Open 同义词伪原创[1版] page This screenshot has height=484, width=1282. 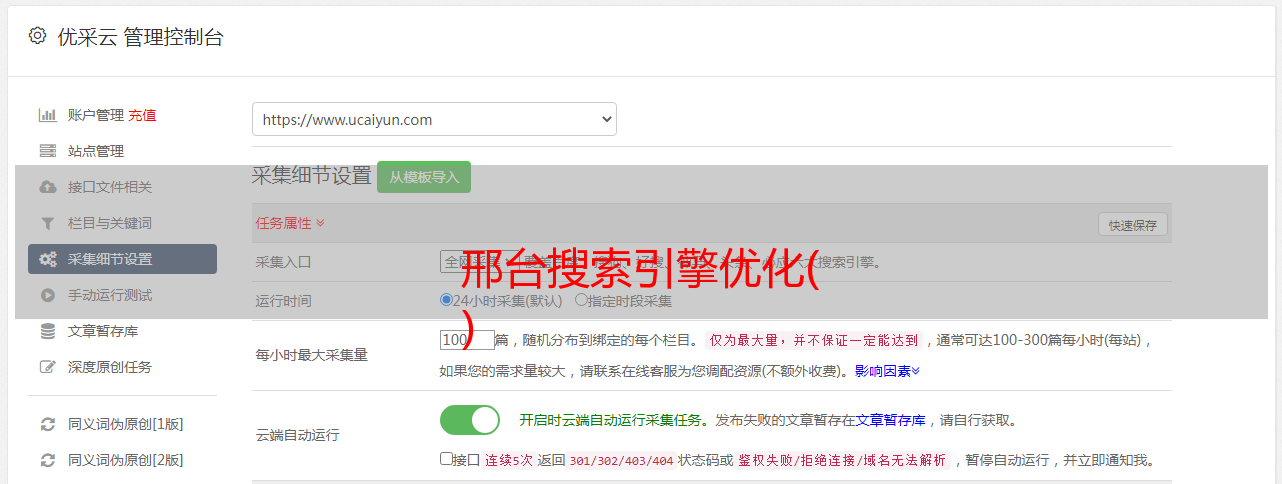(126, 424)
